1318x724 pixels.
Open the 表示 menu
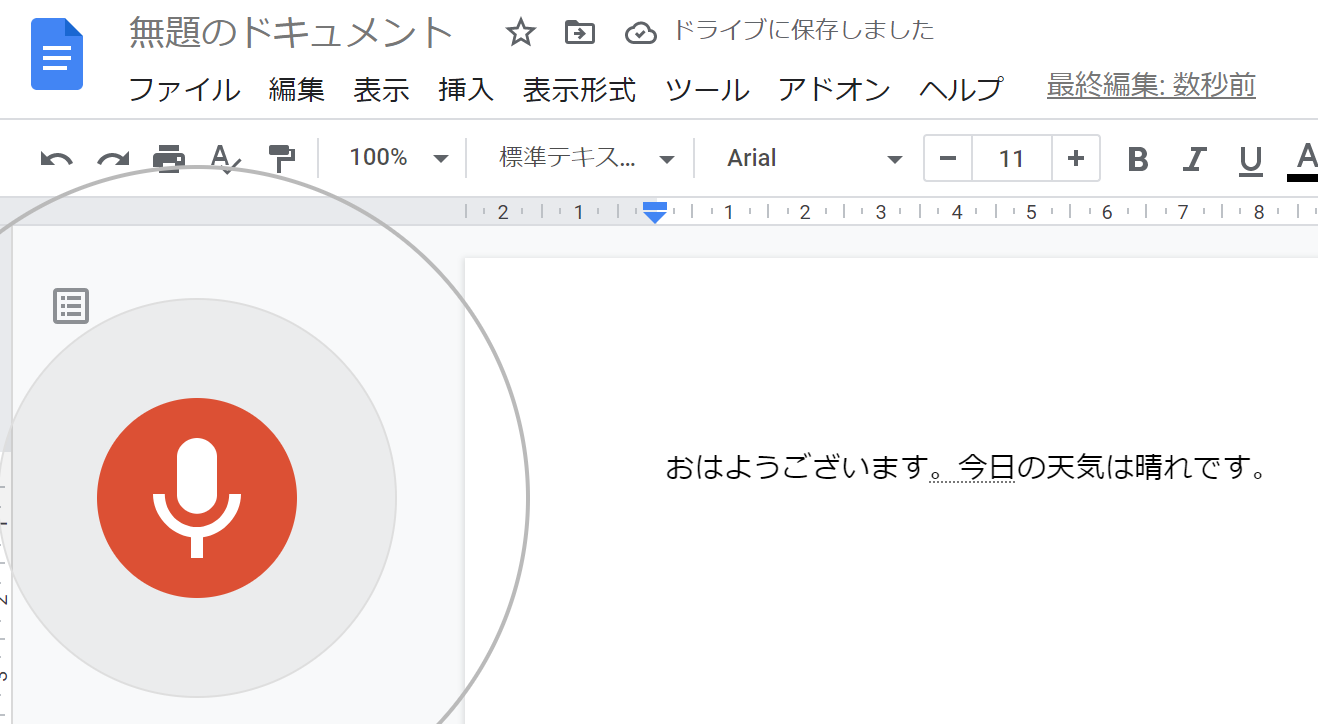click(382, 89)
